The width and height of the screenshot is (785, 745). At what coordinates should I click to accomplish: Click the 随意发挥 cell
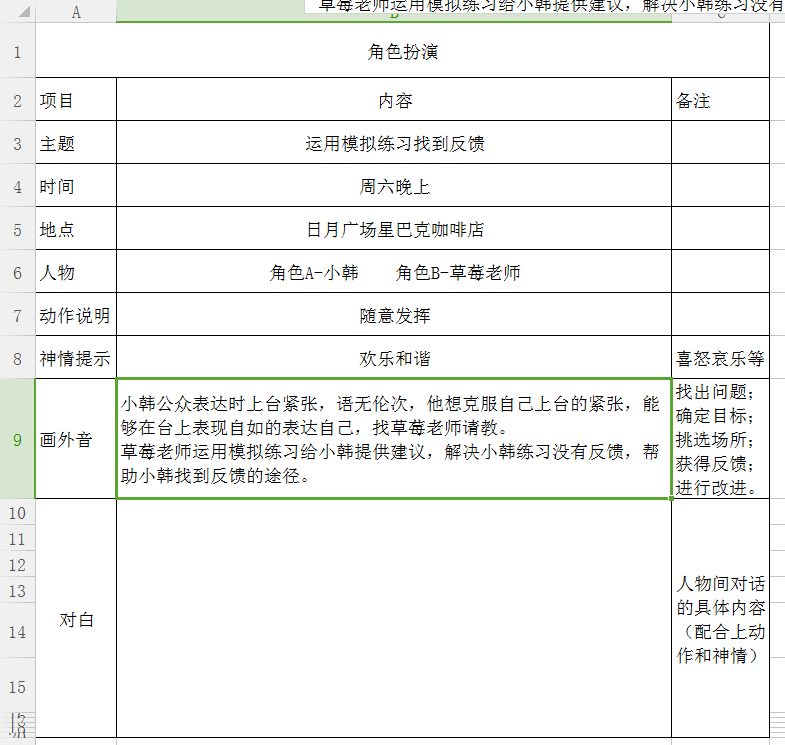coord(394,316)
